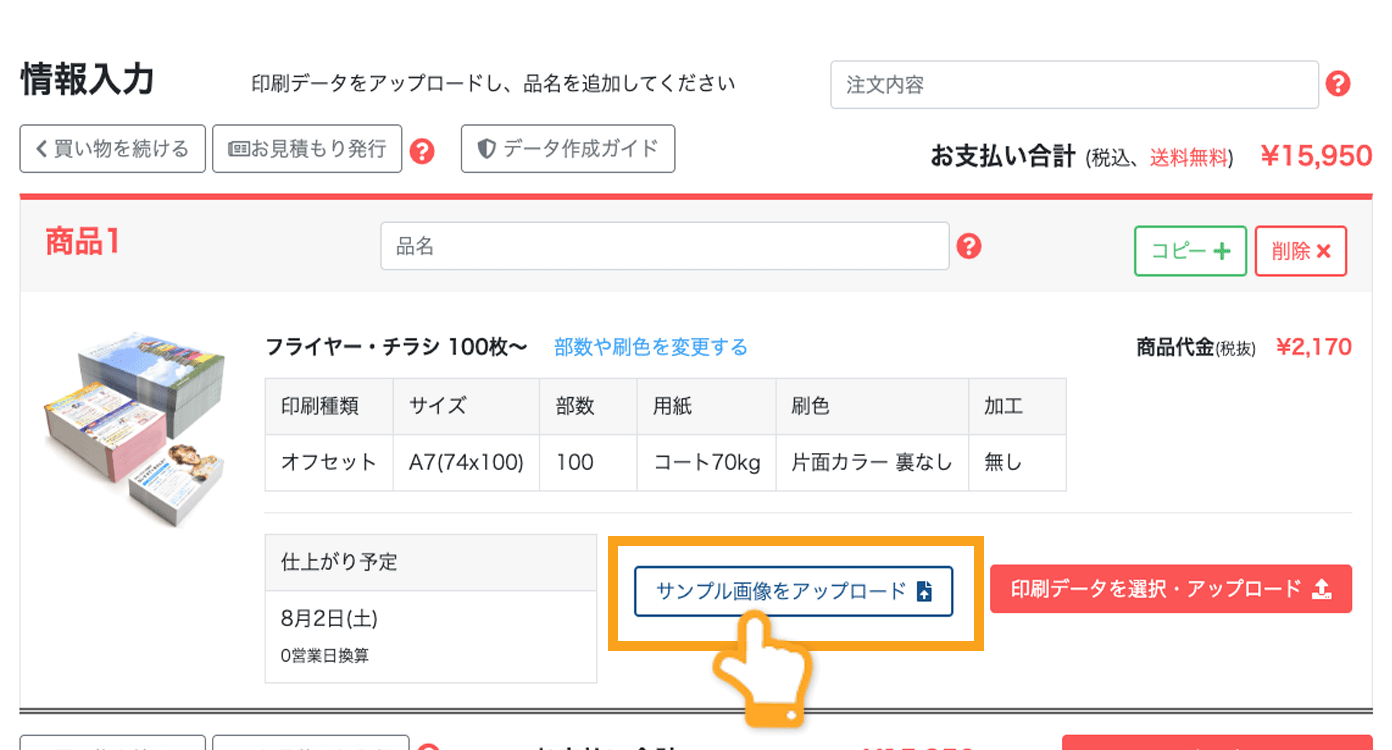Screen dimensions: 1392x750
Task: Click the コピー button for 商品1
Action: click(x=1189, y=251)
